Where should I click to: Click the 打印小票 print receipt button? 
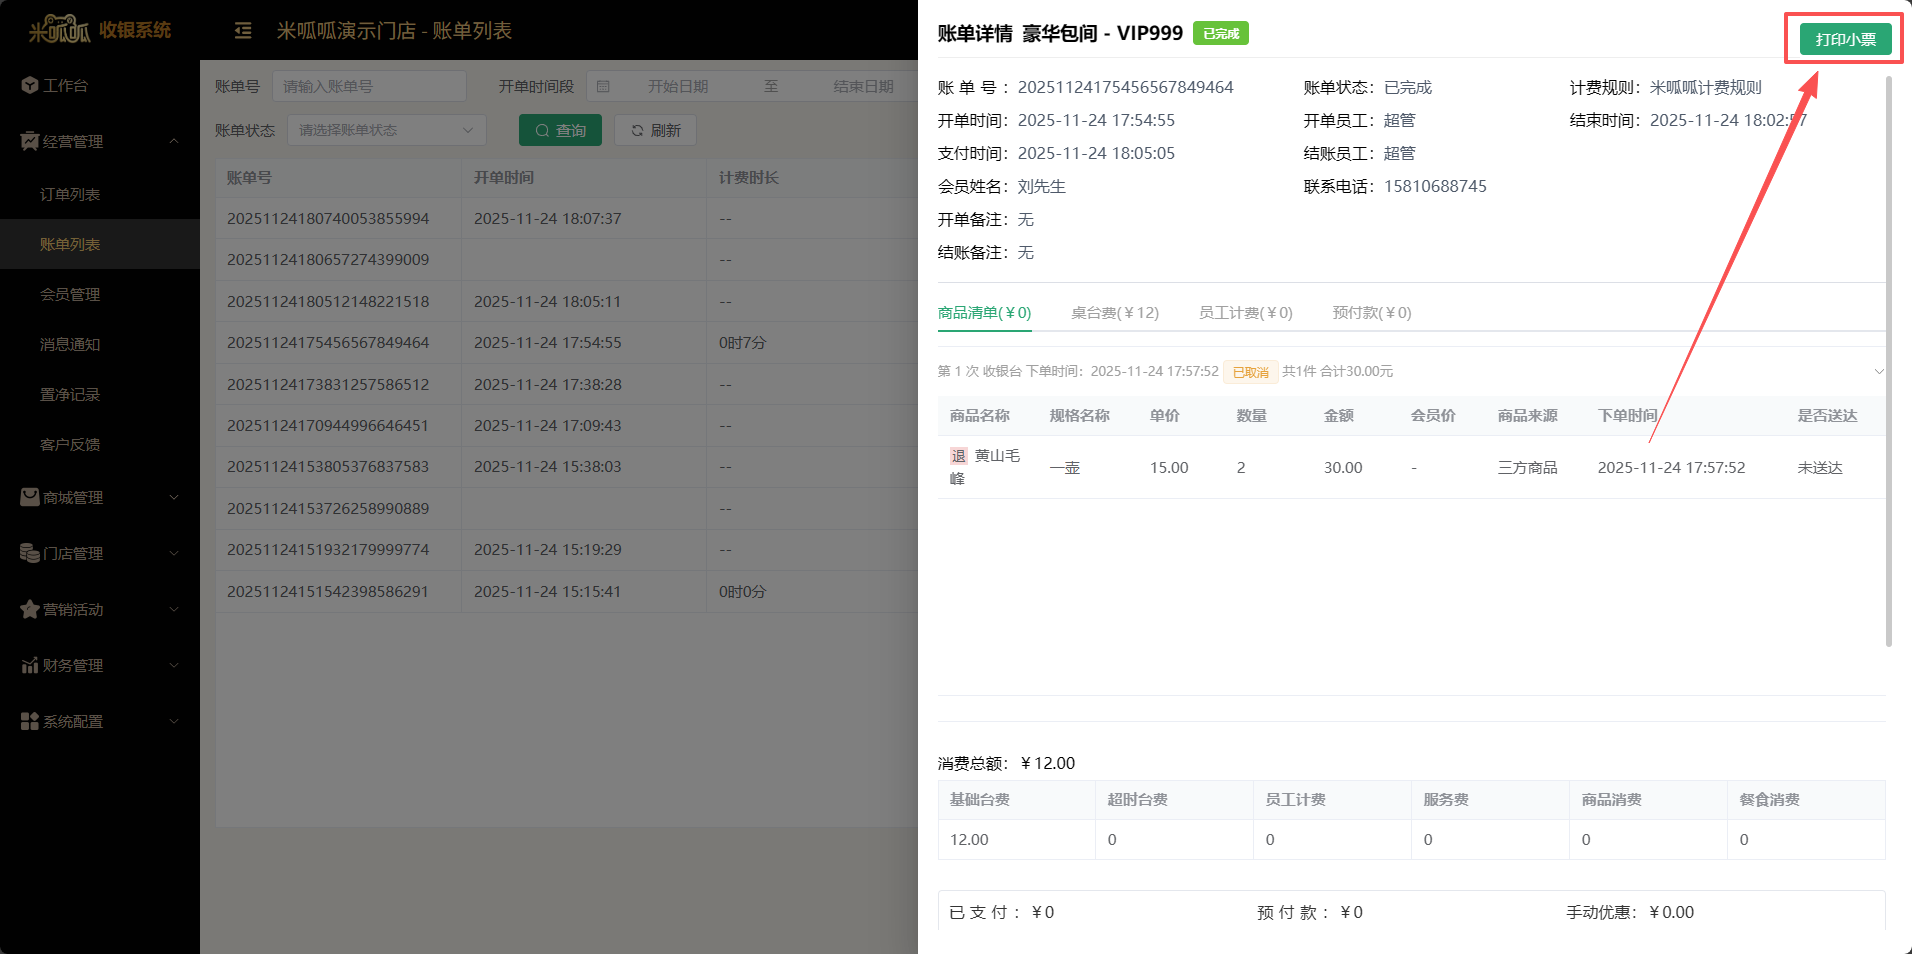tap(1845, 39)
